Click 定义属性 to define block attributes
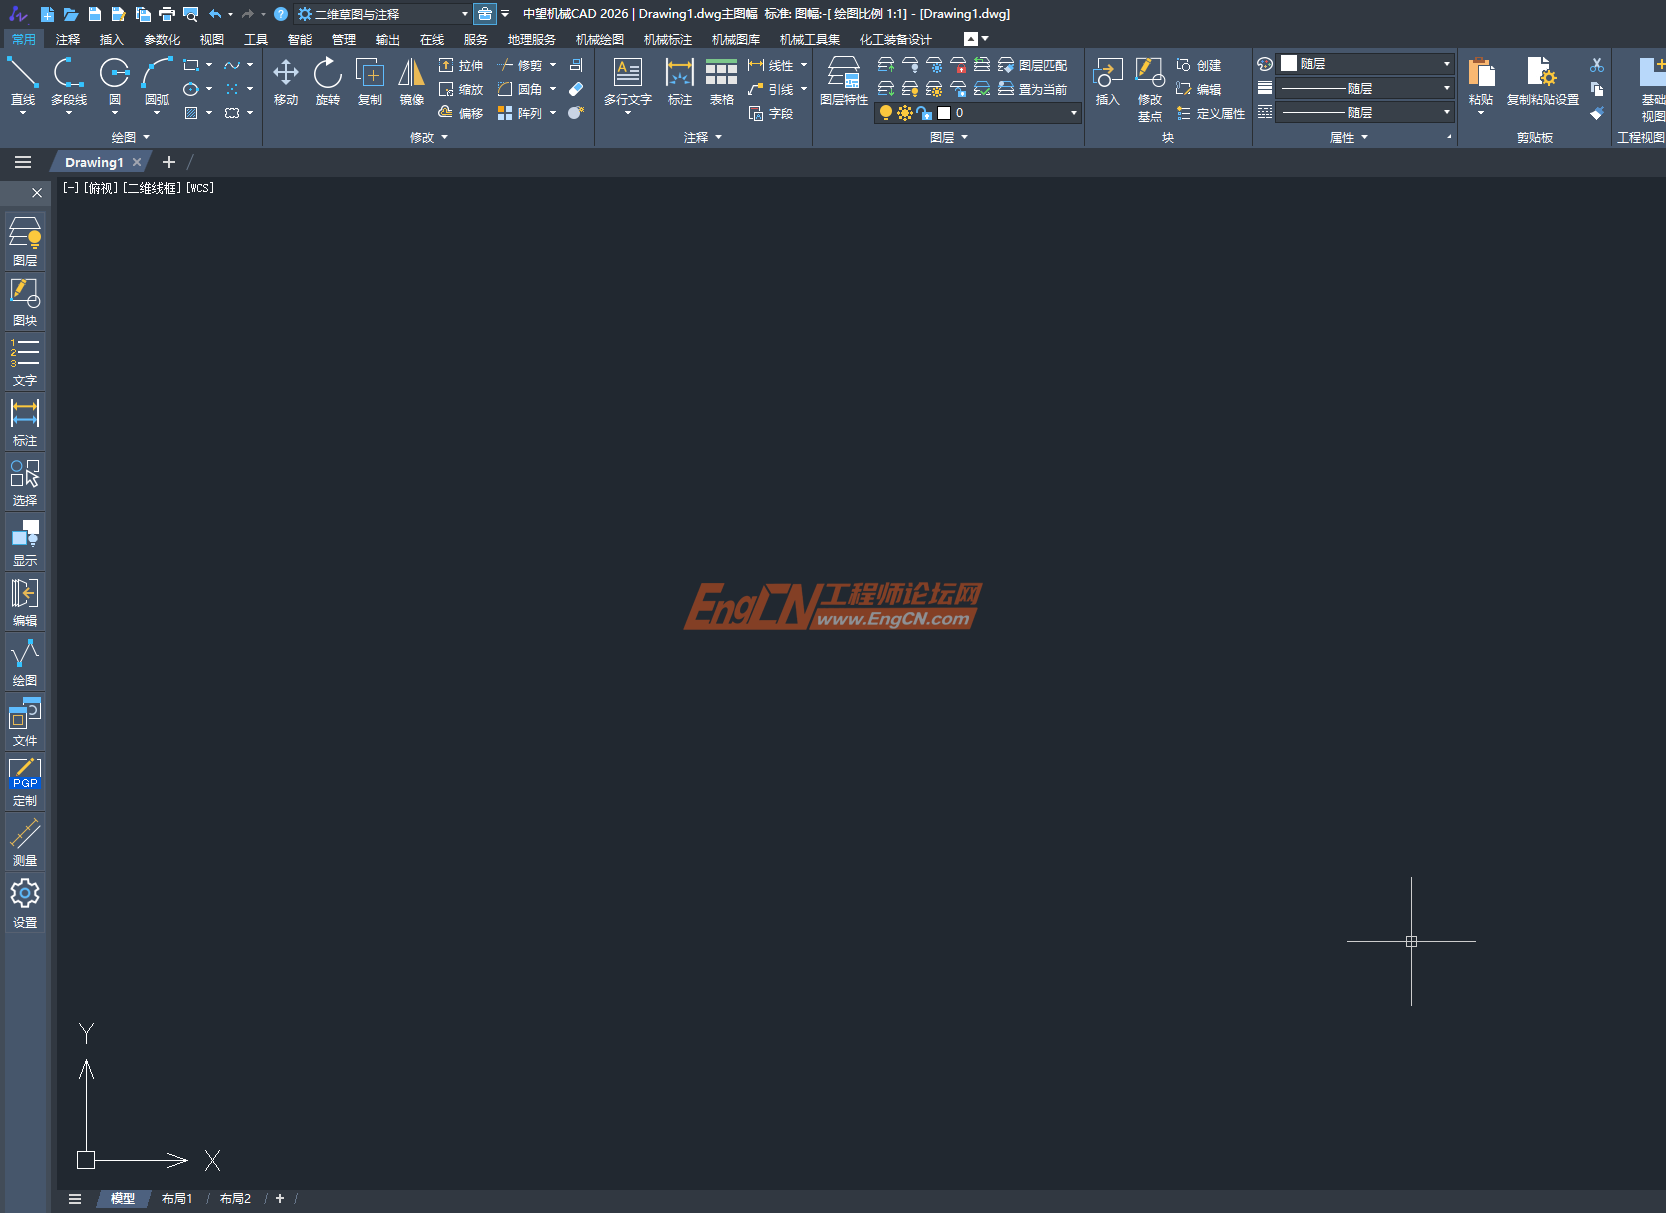Screen dimensions: 1666x1213 coord(1212,113)
